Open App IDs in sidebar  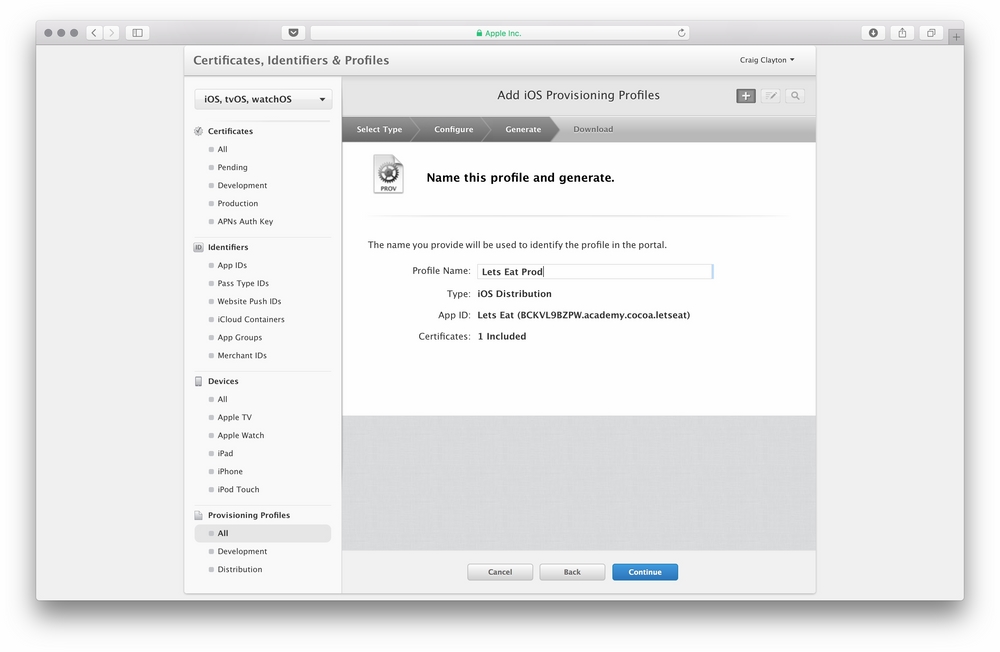(232, 265)
